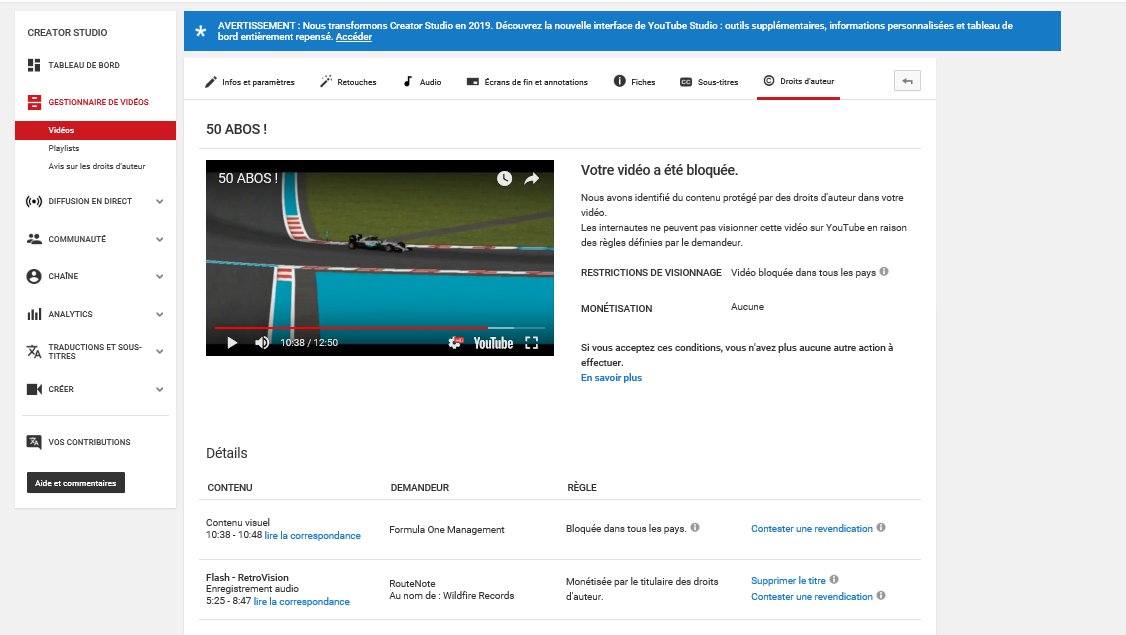
Task: Enter fullscreen in the video player
Action: (531, 343)
